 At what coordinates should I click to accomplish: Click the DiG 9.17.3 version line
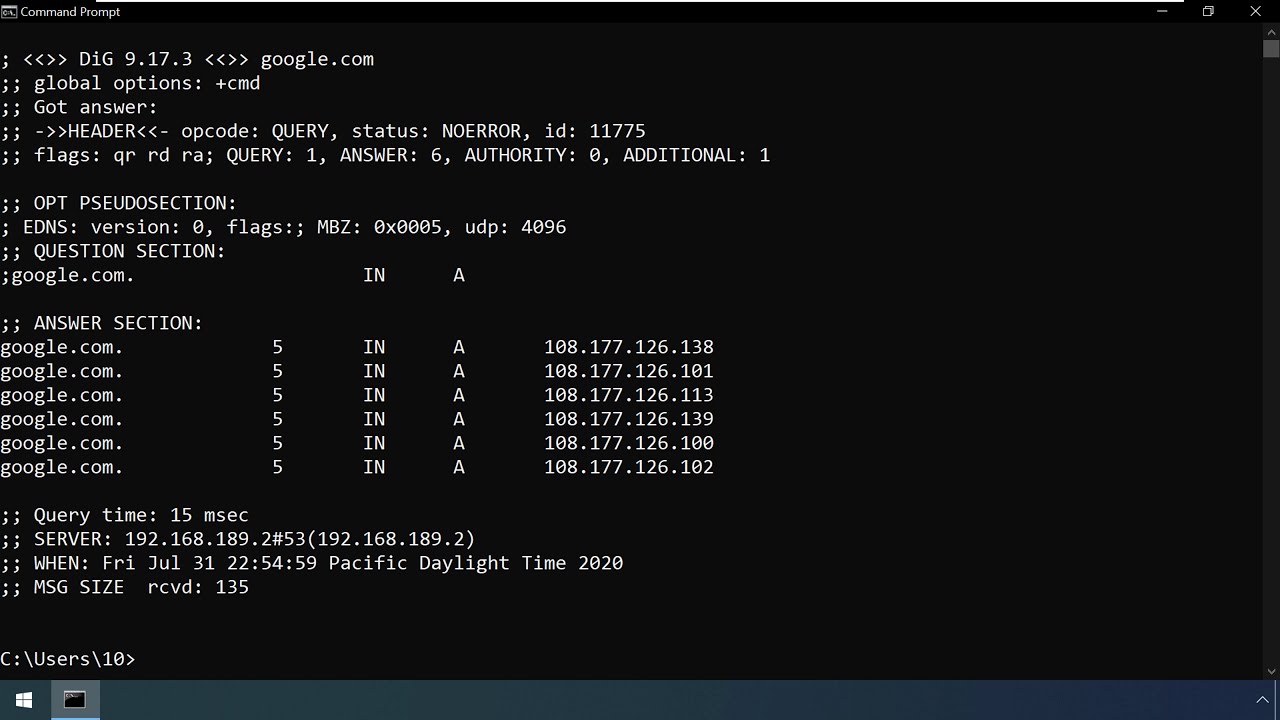coord(188,59)
